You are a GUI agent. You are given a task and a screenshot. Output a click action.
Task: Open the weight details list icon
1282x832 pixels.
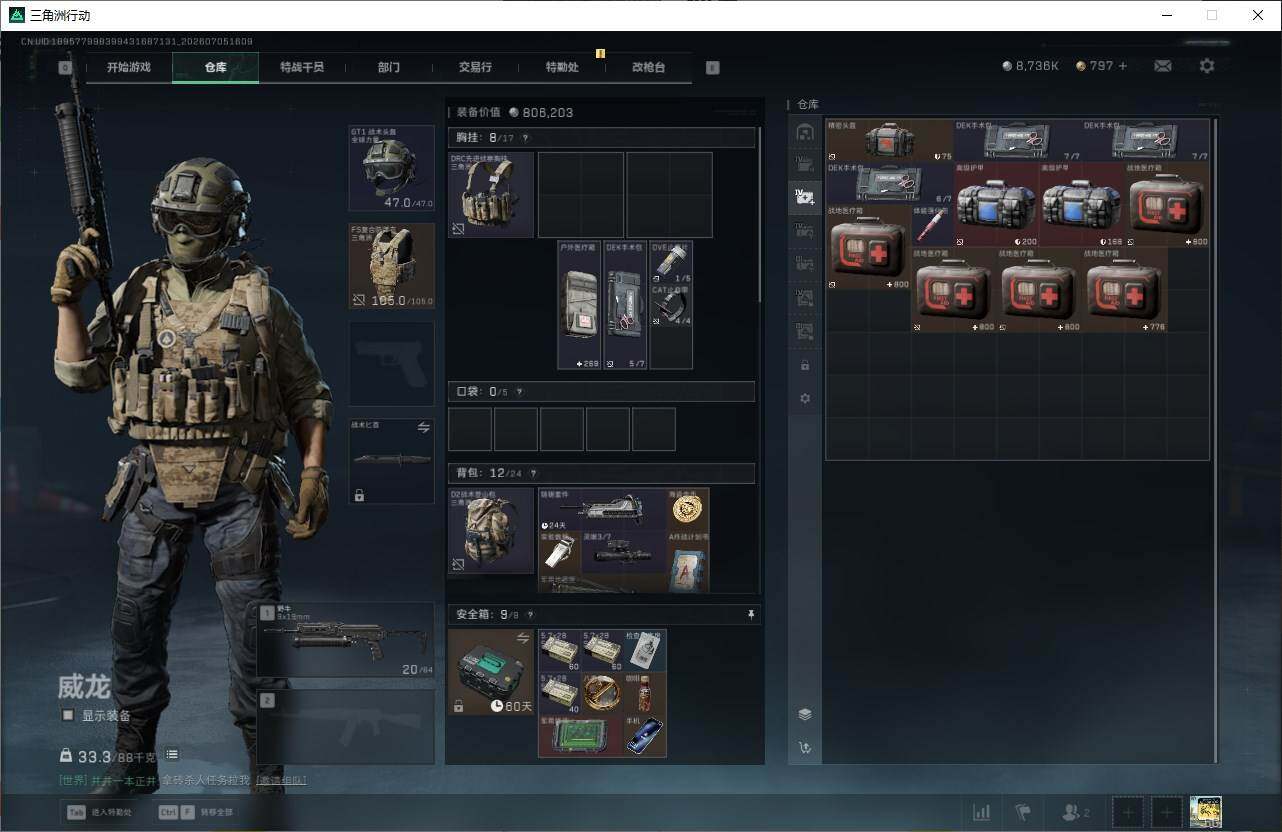point(172,754)
